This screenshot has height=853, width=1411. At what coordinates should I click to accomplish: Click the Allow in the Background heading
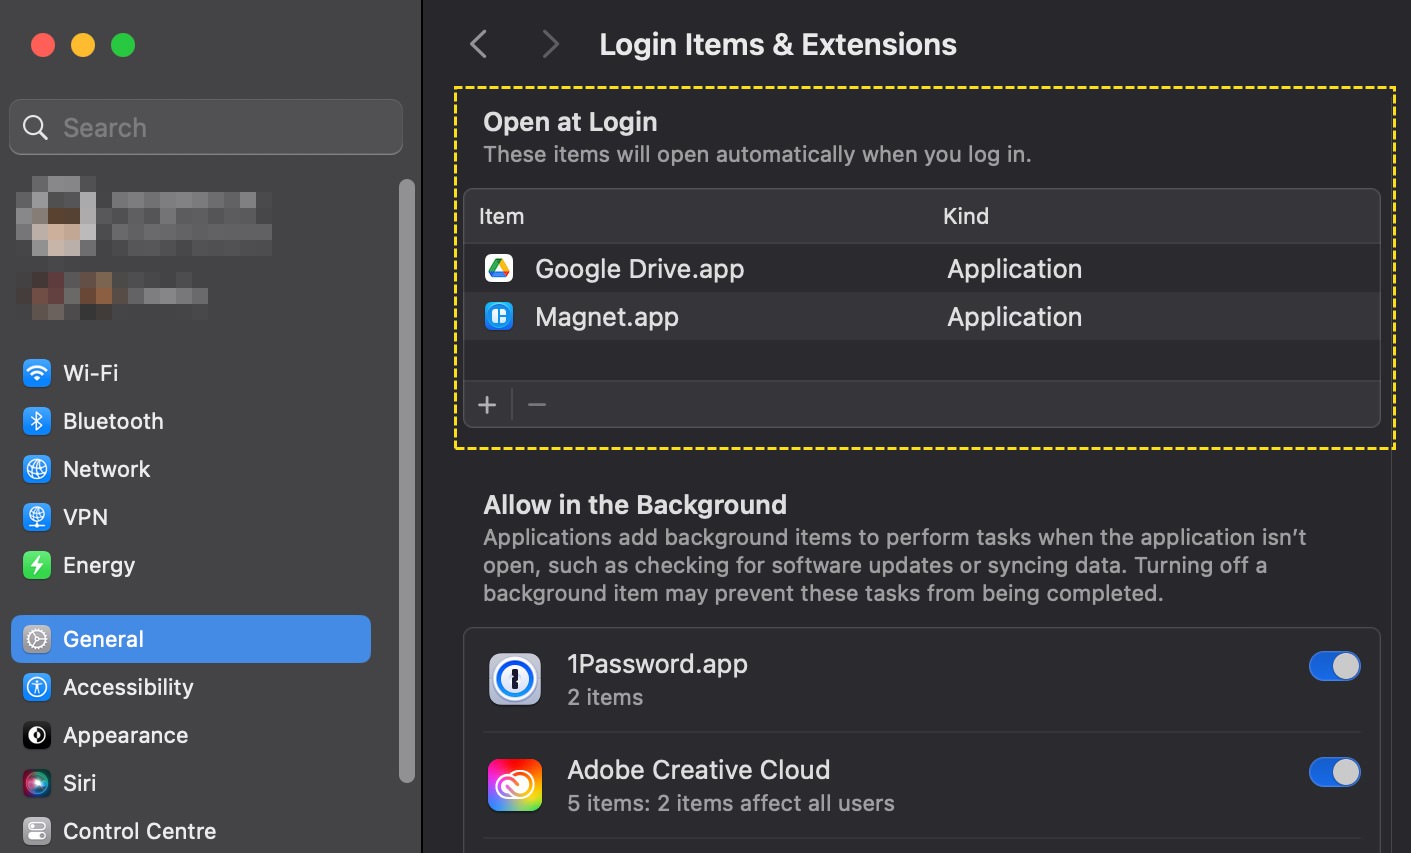(x=635, y=504)
